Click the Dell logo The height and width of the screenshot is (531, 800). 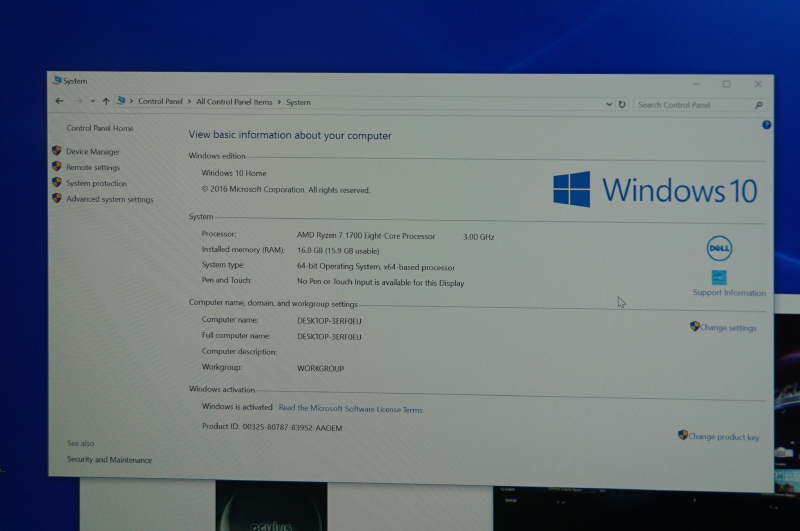719,248
